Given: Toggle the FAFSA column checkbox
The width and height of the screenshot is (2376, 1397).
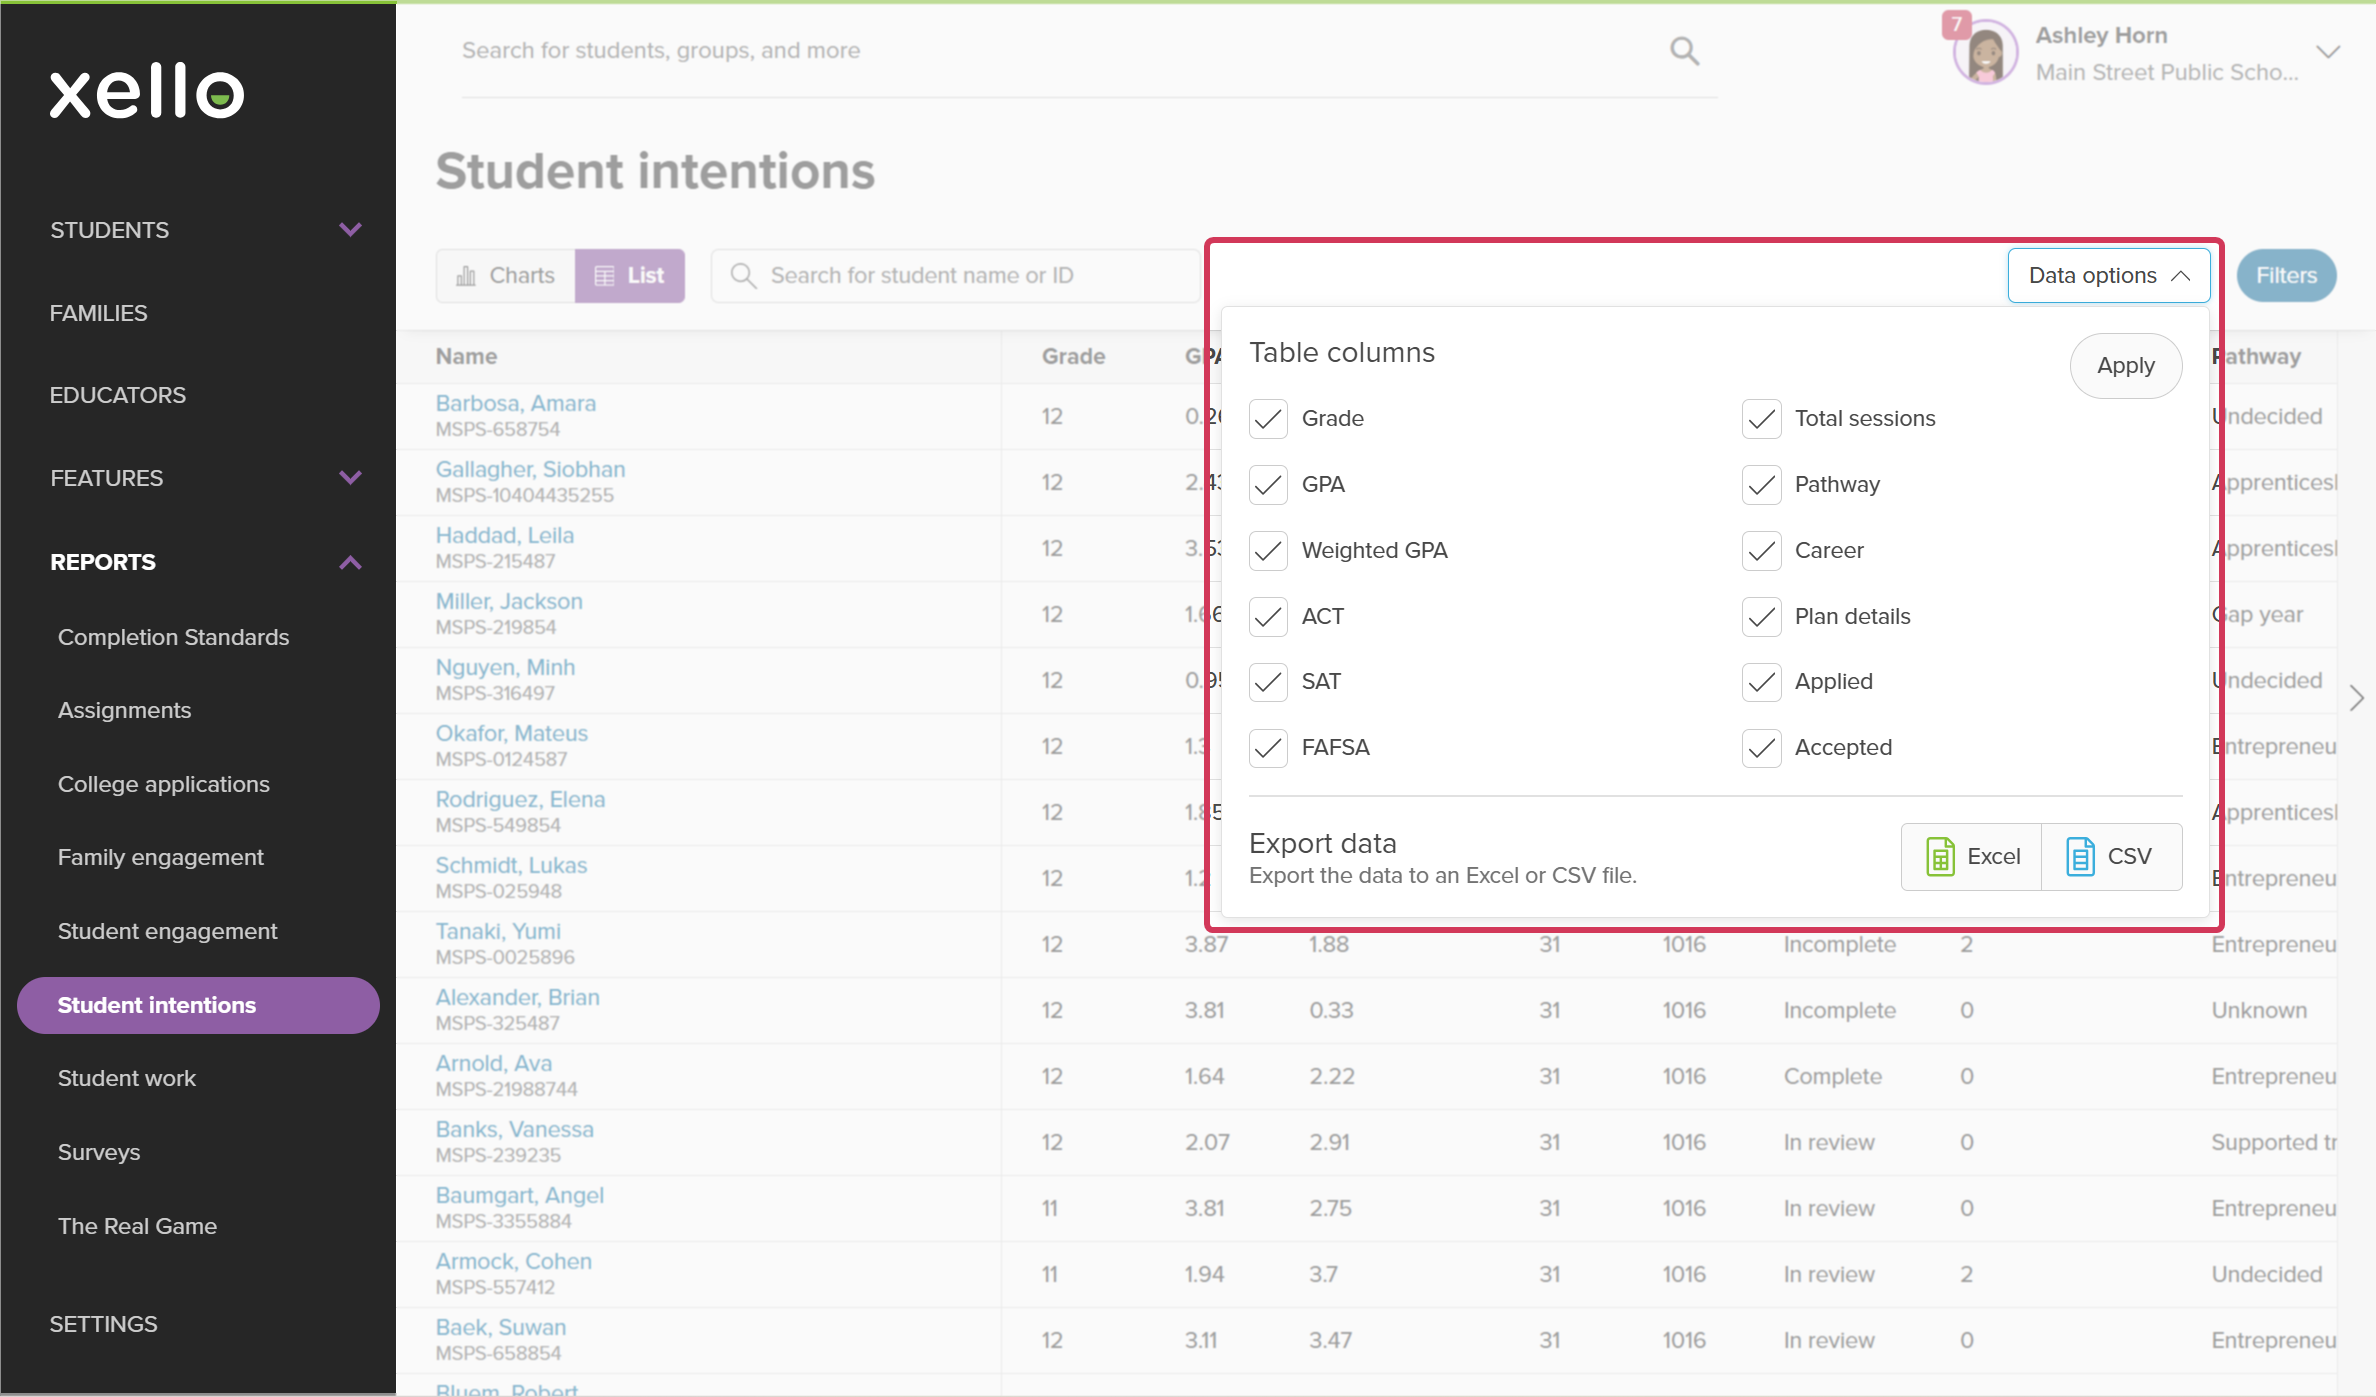Looking at the screenshot, I should pos(1268,748).
